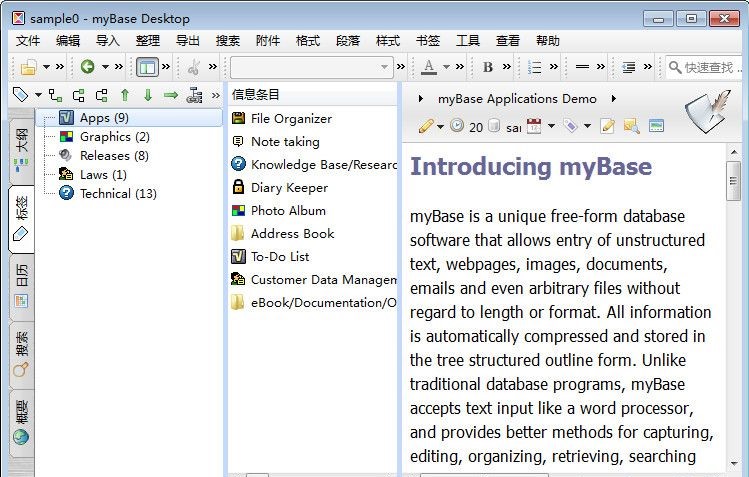The image size is (749, 477).
Task: Open the 帮助 menu
Action: coord(547,41)
